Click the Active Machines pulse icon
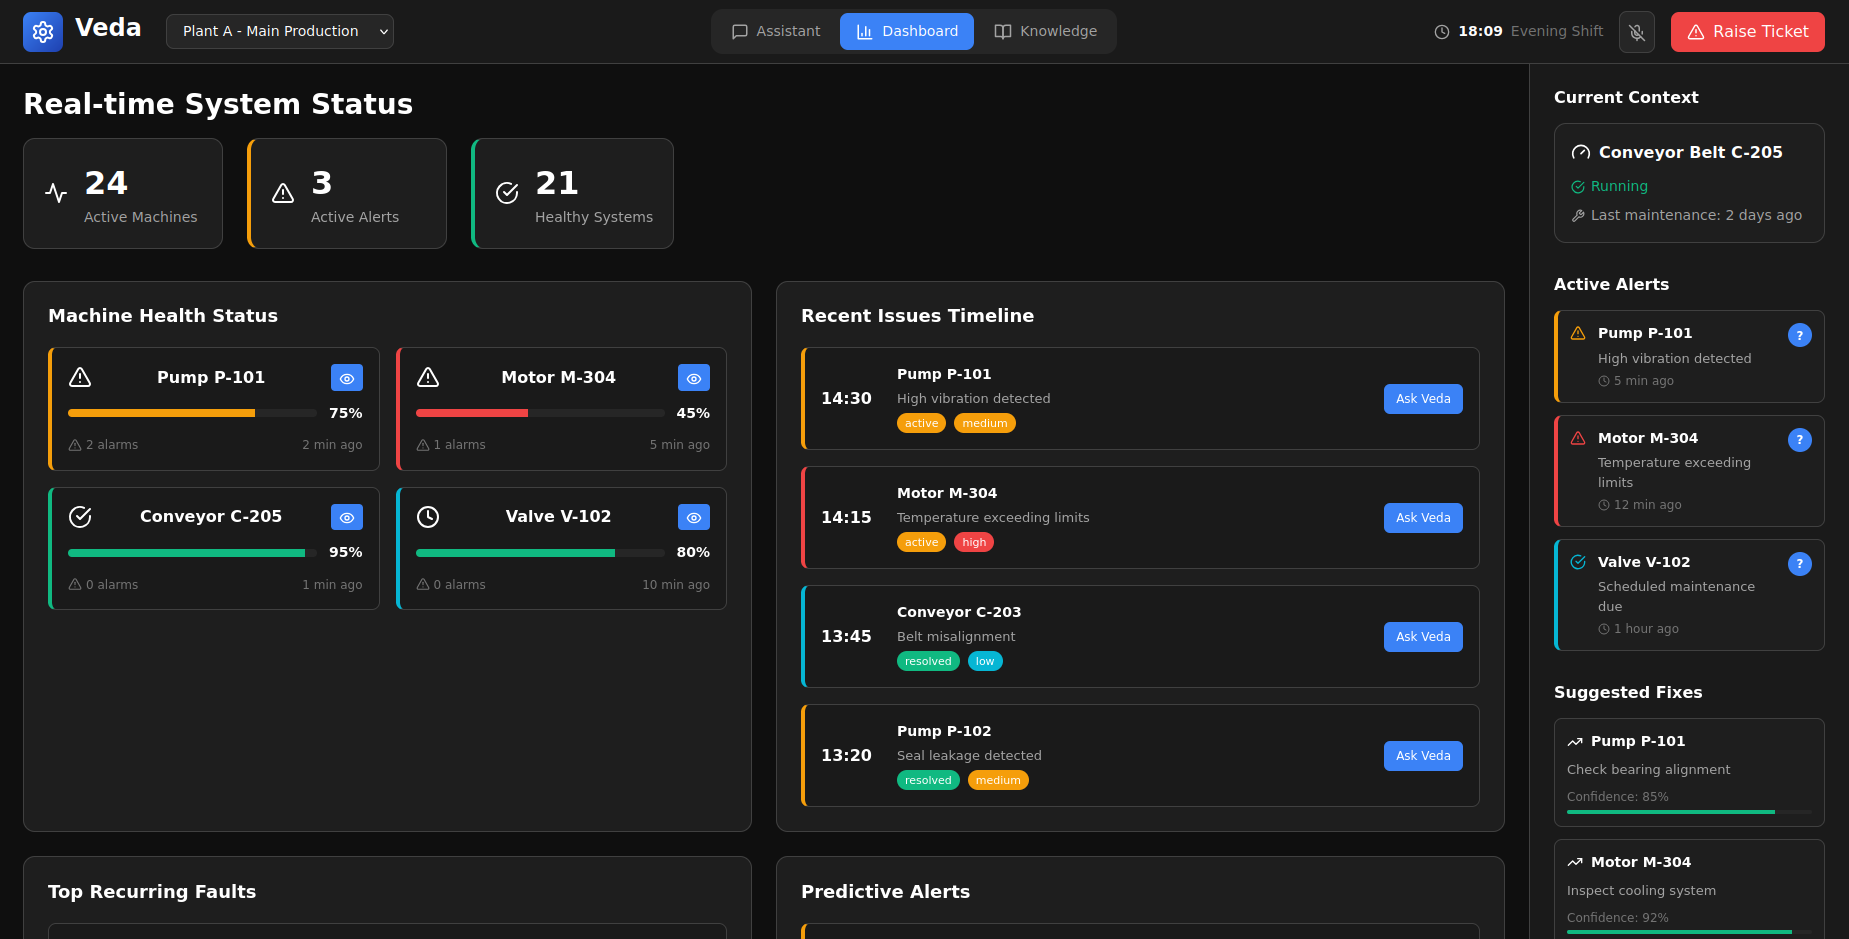This screenshot has width=1849, height=939. pyautogui.click(x=57, y=194)
